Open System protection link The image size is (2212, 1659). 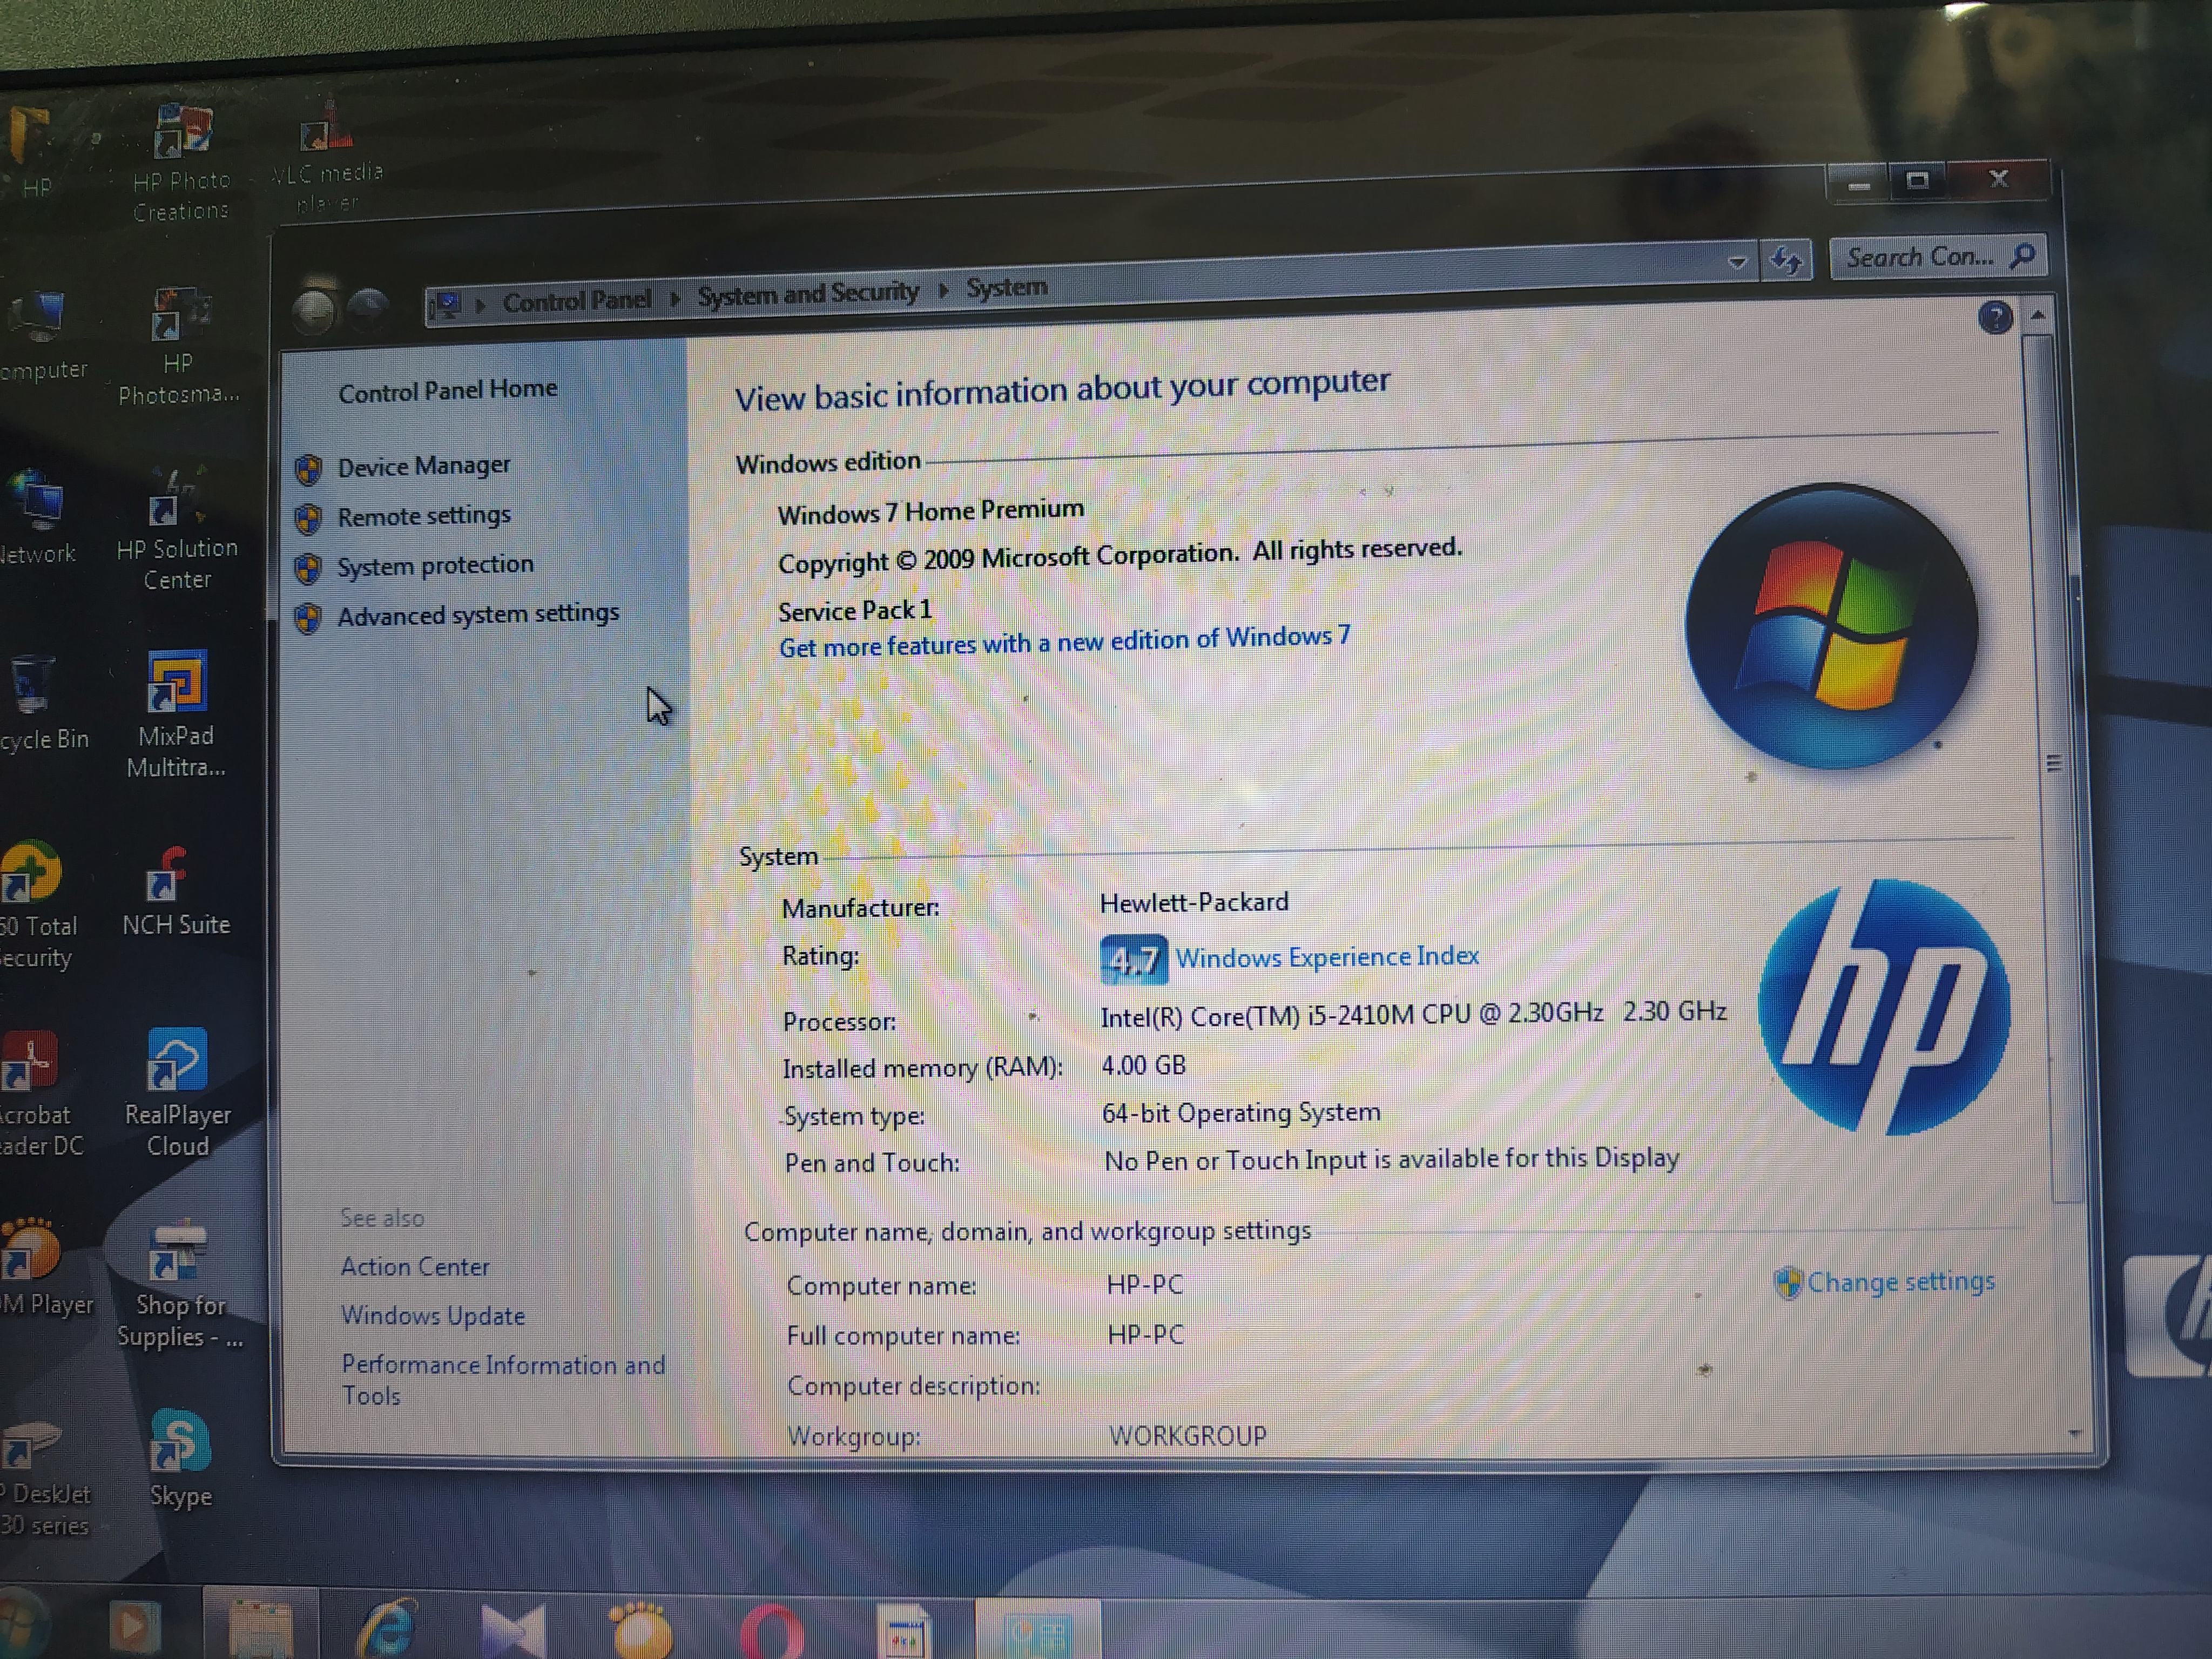[x=435, y=565]
